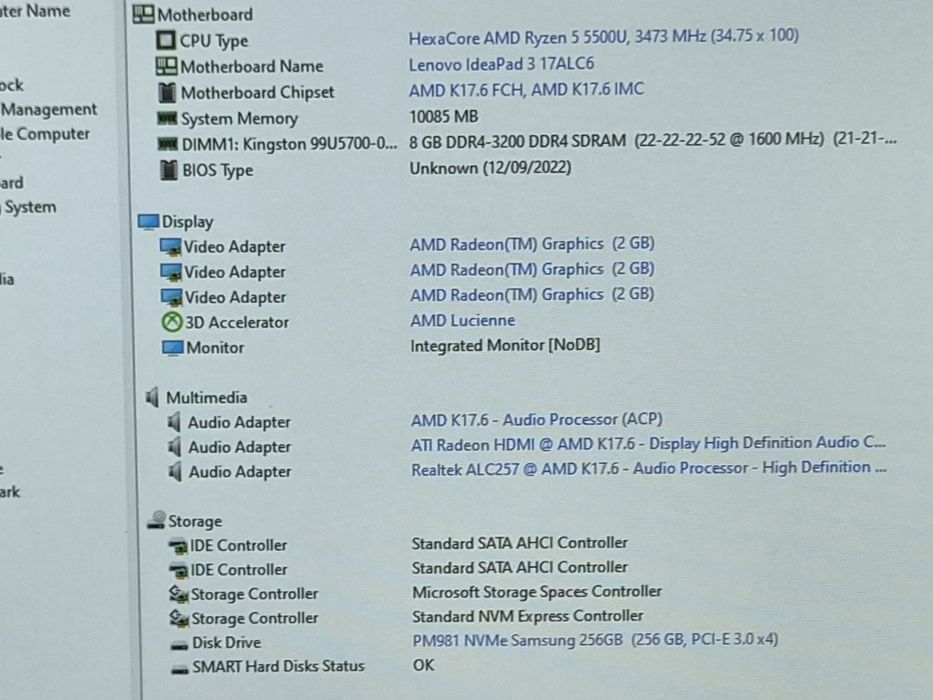Select 'Unknown (12/09/2022)' BIOS value
The width and height of the screenshot is (933, 700).
[490, 168]
